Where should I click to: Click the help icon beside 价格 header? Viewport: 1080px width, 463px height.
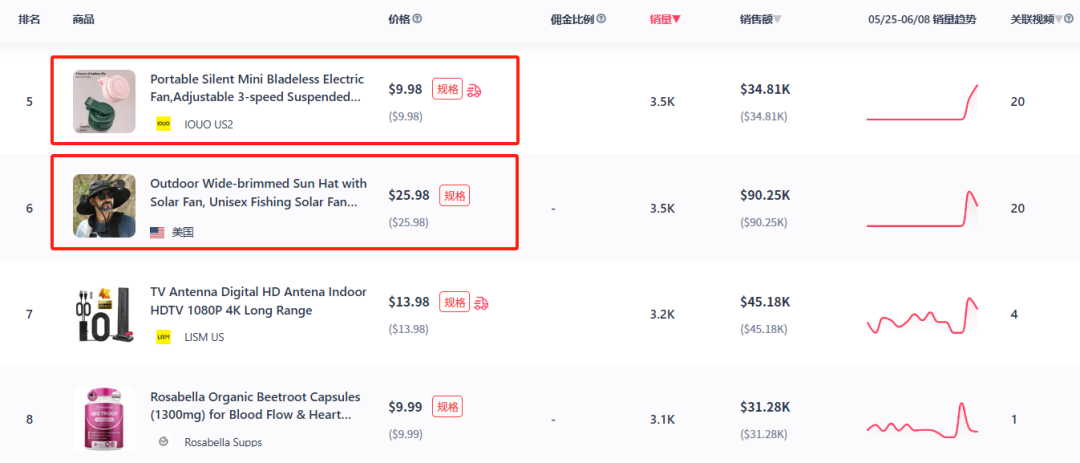click(417, 19)
